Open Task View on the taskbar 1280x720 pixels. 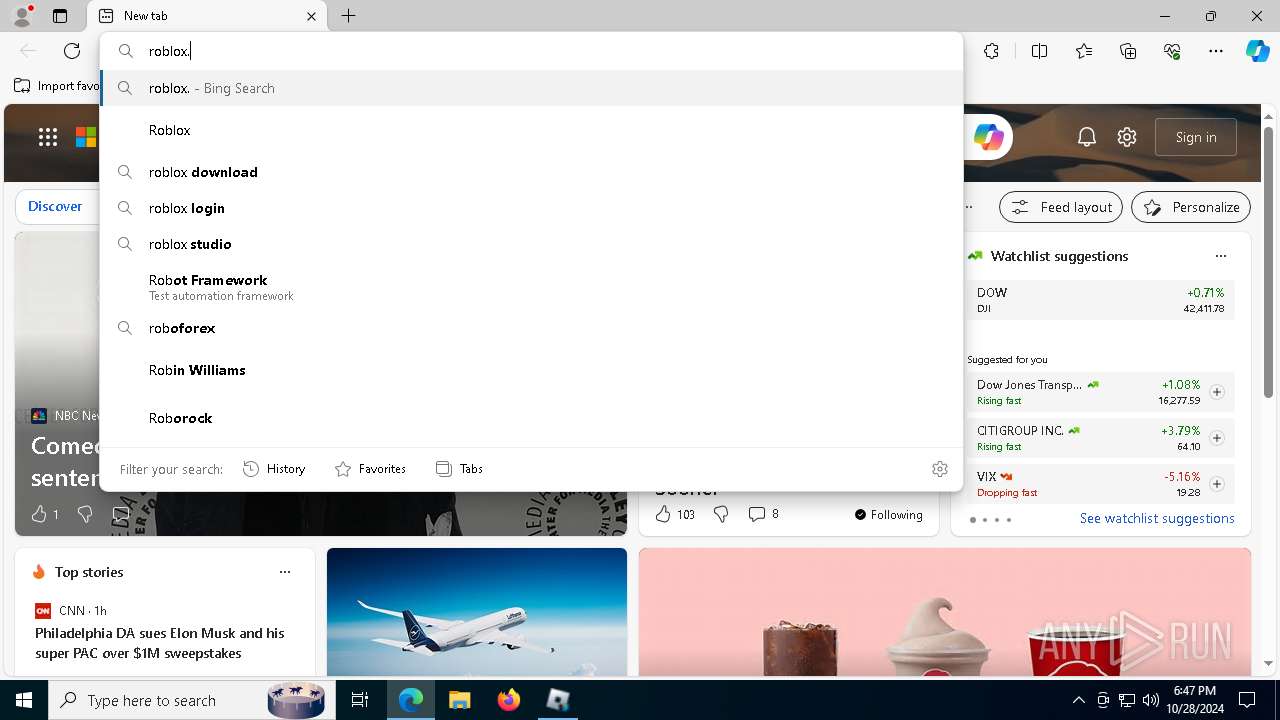point(360,700)
